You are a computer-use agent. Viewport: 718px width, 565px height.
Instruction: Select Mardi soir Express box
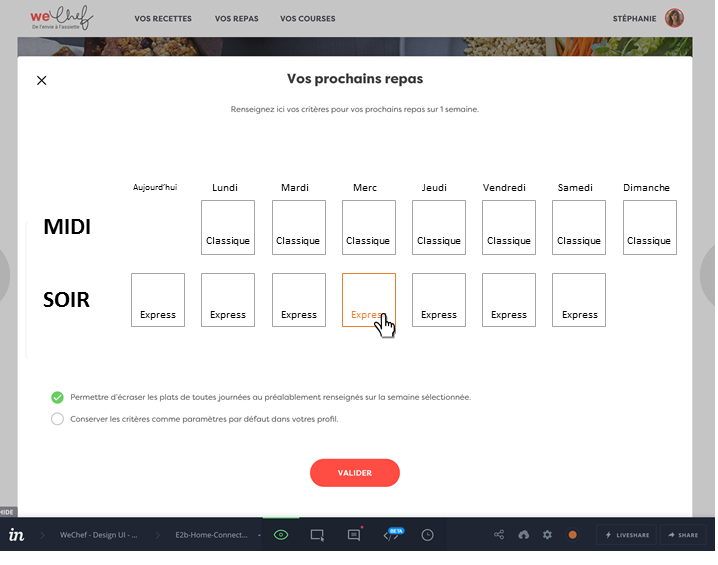click(x=299, y=300)
